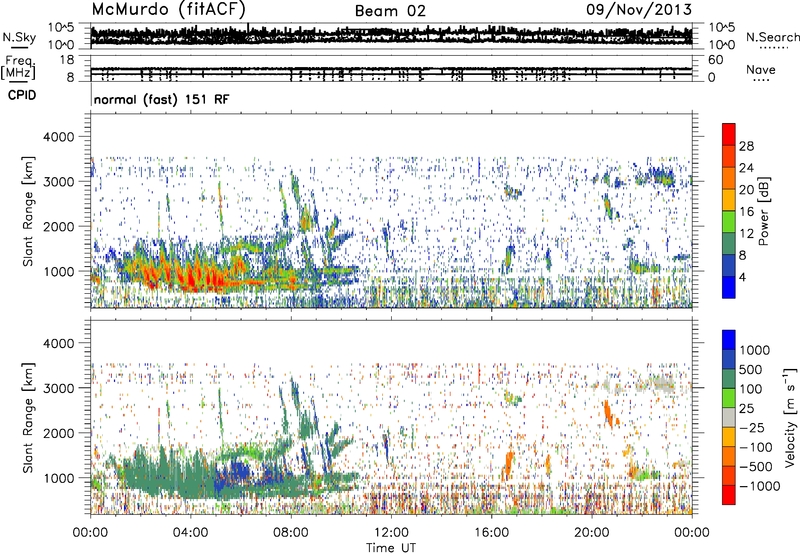Select the Beam 02 heading
Image resolution: width=800 pixels, height=554 pixels.
tap(390, 11)
